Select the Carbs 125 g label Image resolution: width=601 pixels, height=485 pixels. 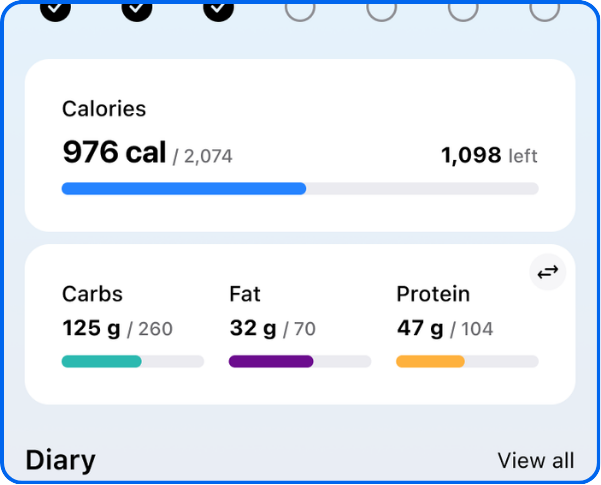(91, 328)
